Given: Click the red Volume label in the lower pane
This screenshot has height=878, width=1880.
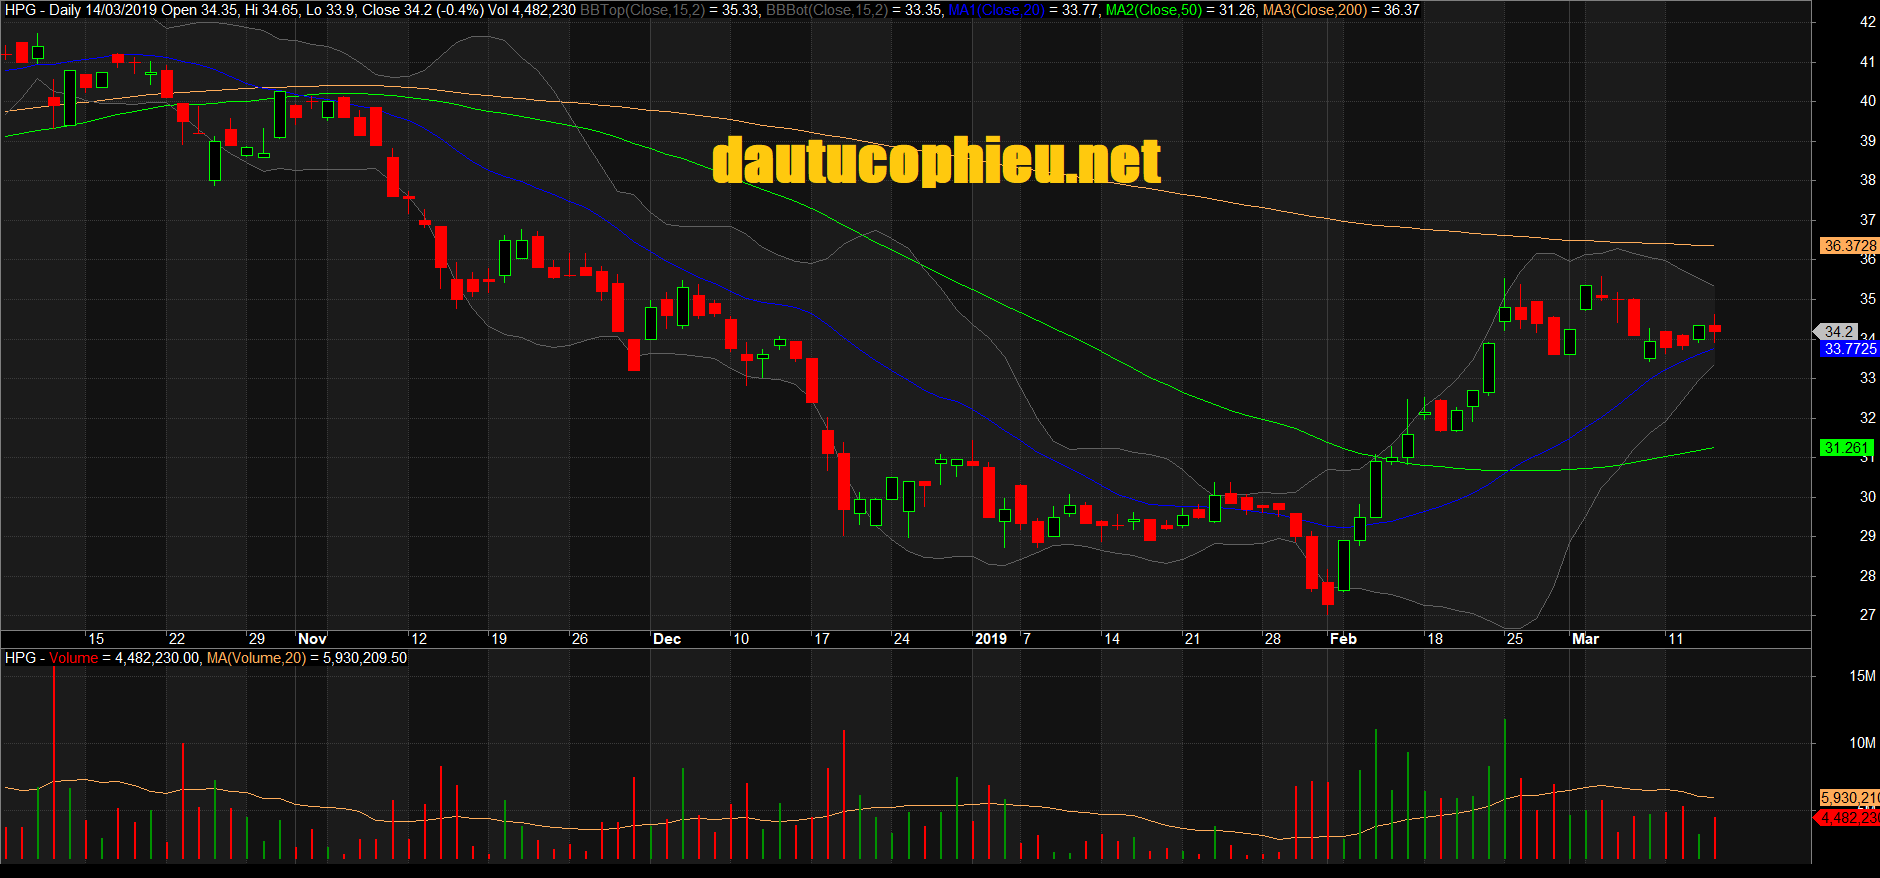Looking at the screenshot, I should [73, 658].
